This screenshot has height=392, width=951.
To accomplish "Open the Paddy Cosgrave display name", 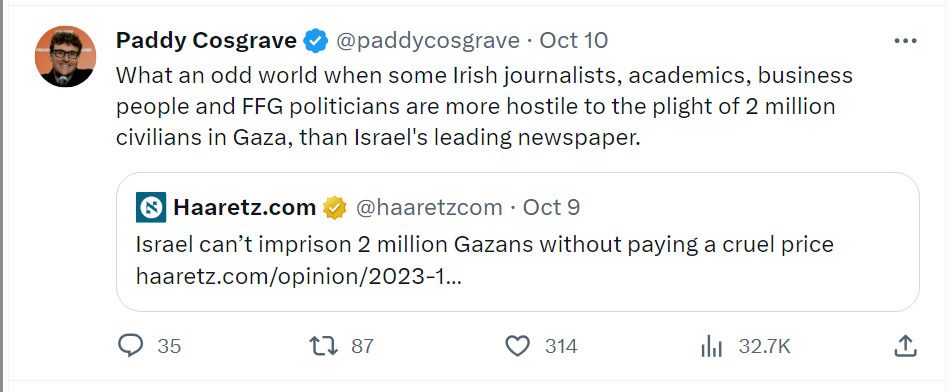I will pos(206,41).
